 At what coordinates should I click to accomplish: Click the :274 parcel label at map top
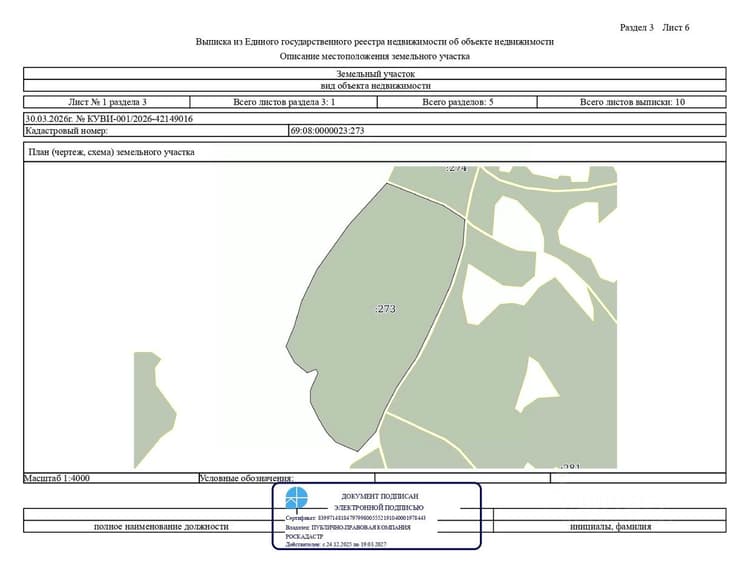click(x=456, y=168)
